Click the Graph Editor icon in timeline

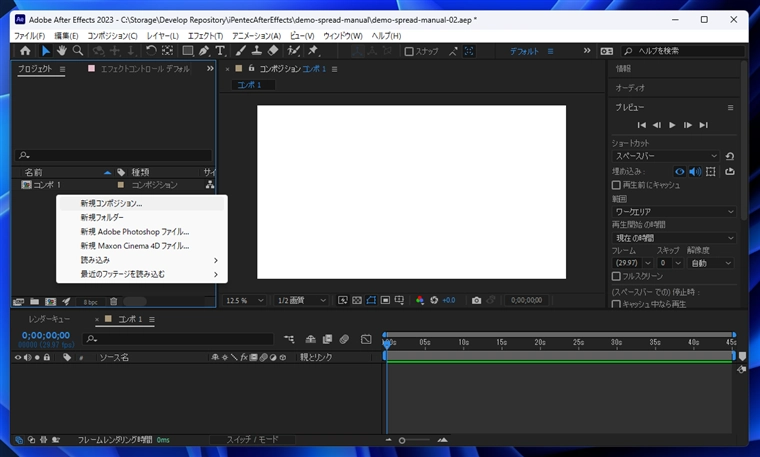coord(366,339)
